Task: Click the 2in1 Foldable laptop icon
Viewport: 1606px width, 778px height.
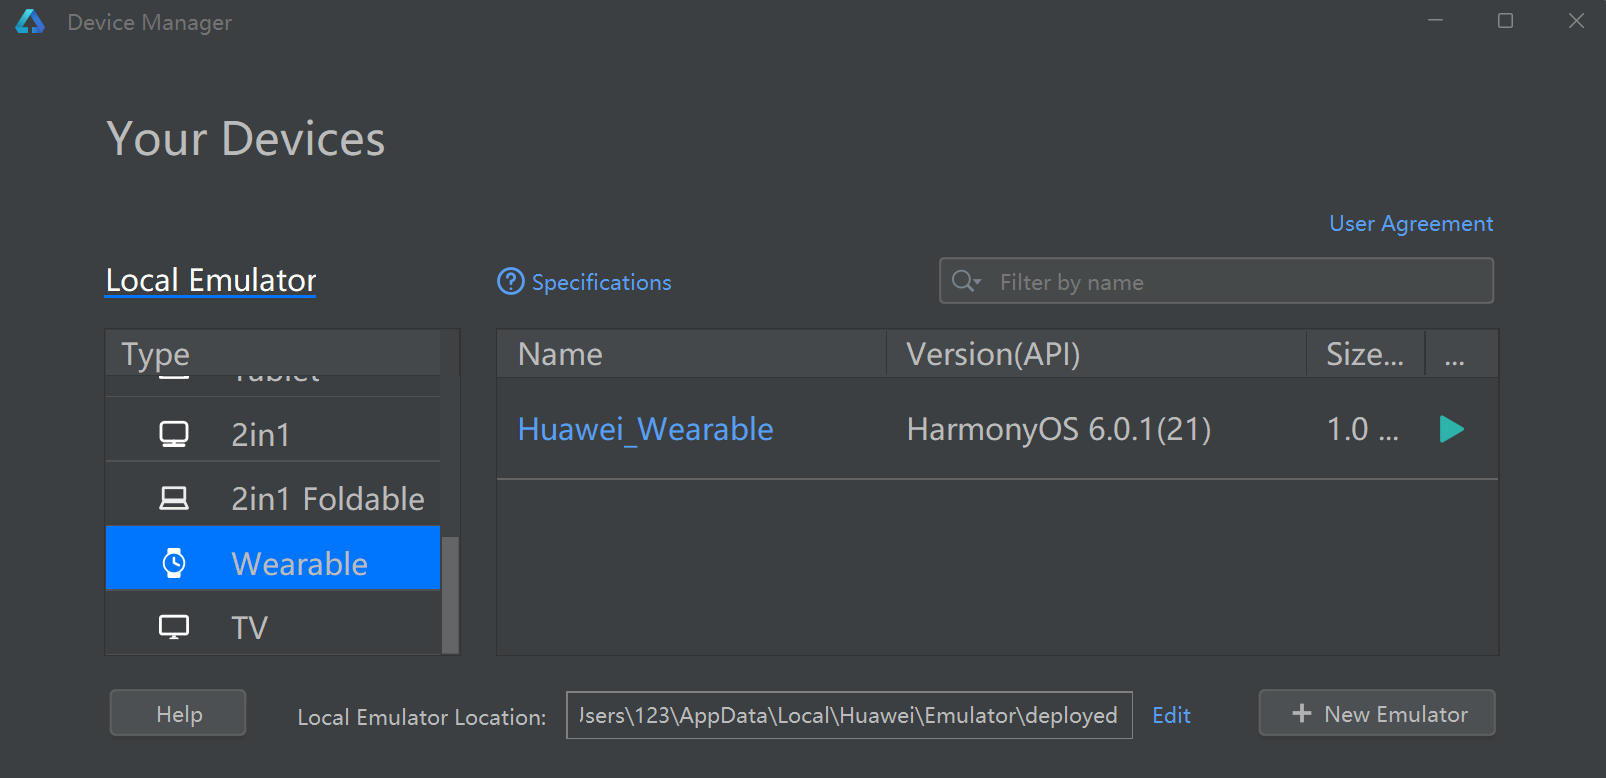Action: [174, 498]
